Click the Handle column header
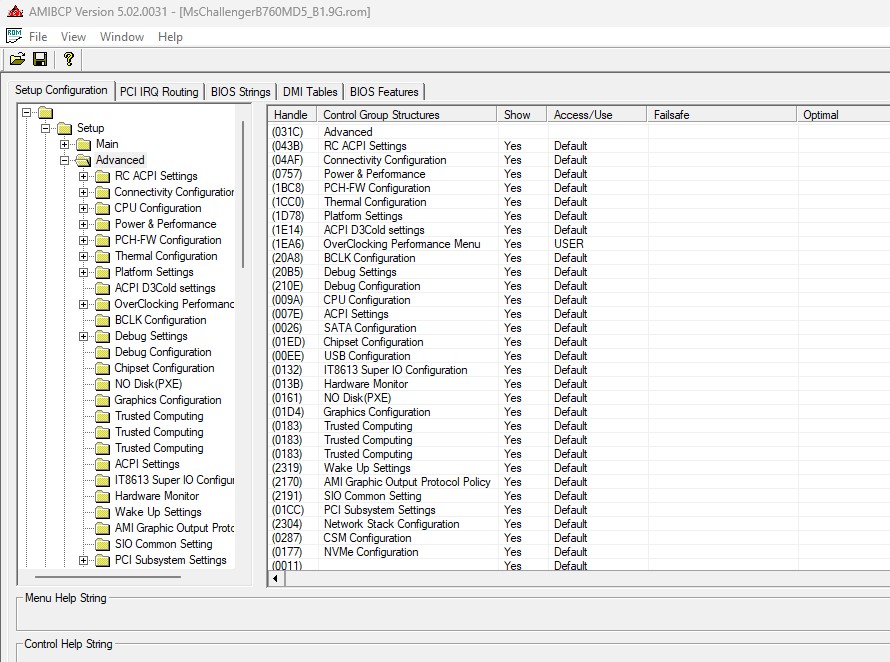This screenshot has width=890, height=662. coord(291,115)
